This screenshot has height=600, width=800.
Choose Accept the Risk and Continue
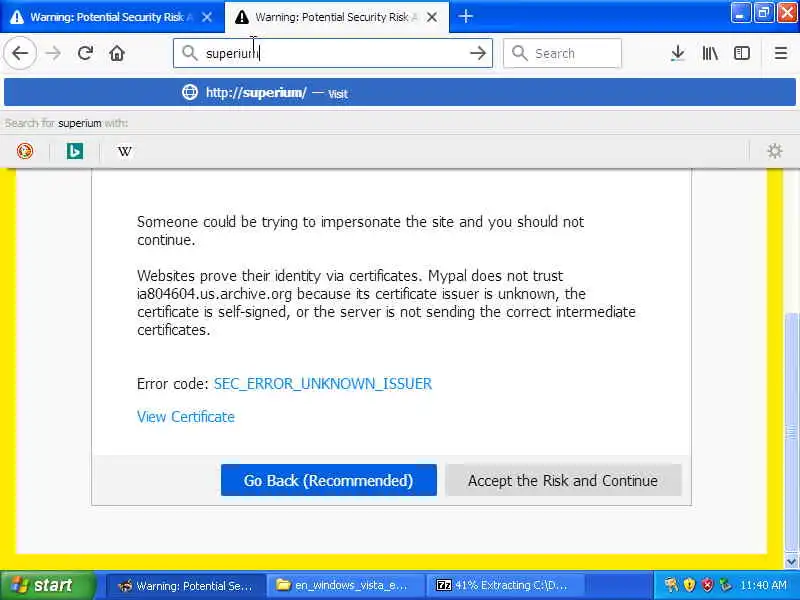563,480
